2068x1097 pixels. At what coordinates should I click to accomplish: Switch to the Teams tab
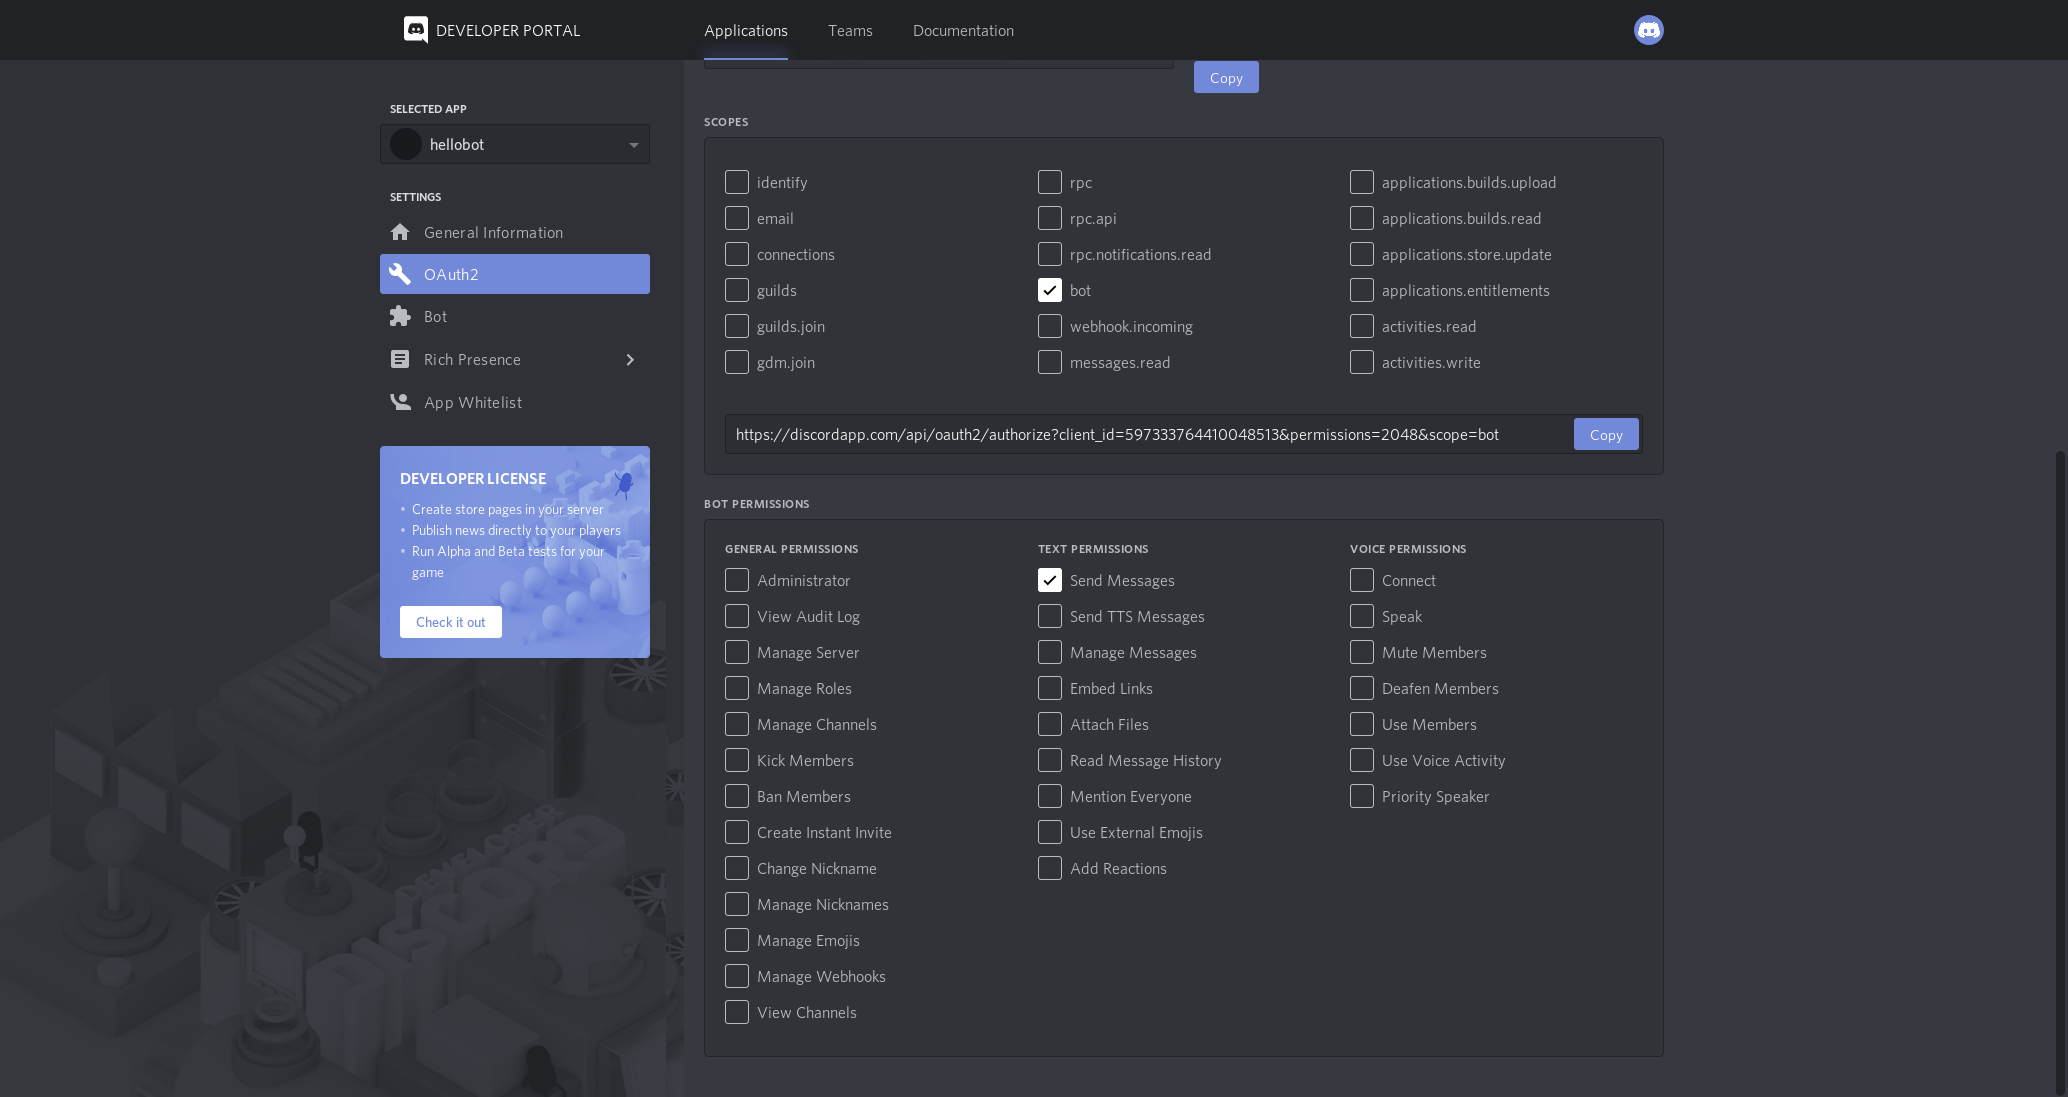(850, 30)
